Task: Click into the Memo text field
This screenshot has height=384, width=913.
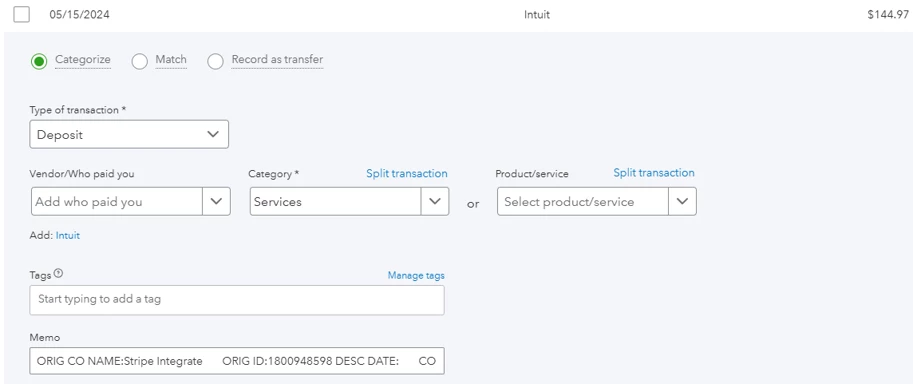Action: 237,361
